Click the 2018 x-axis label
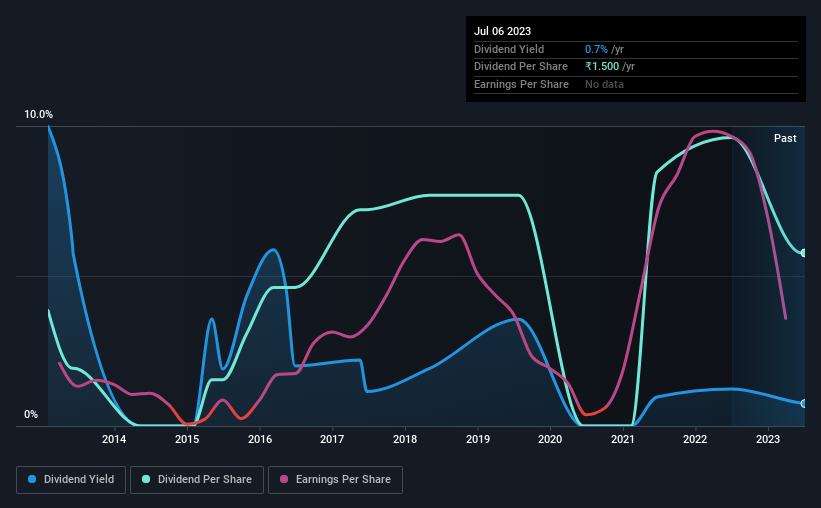Screen dimensions: 821x508 (405, 439)
